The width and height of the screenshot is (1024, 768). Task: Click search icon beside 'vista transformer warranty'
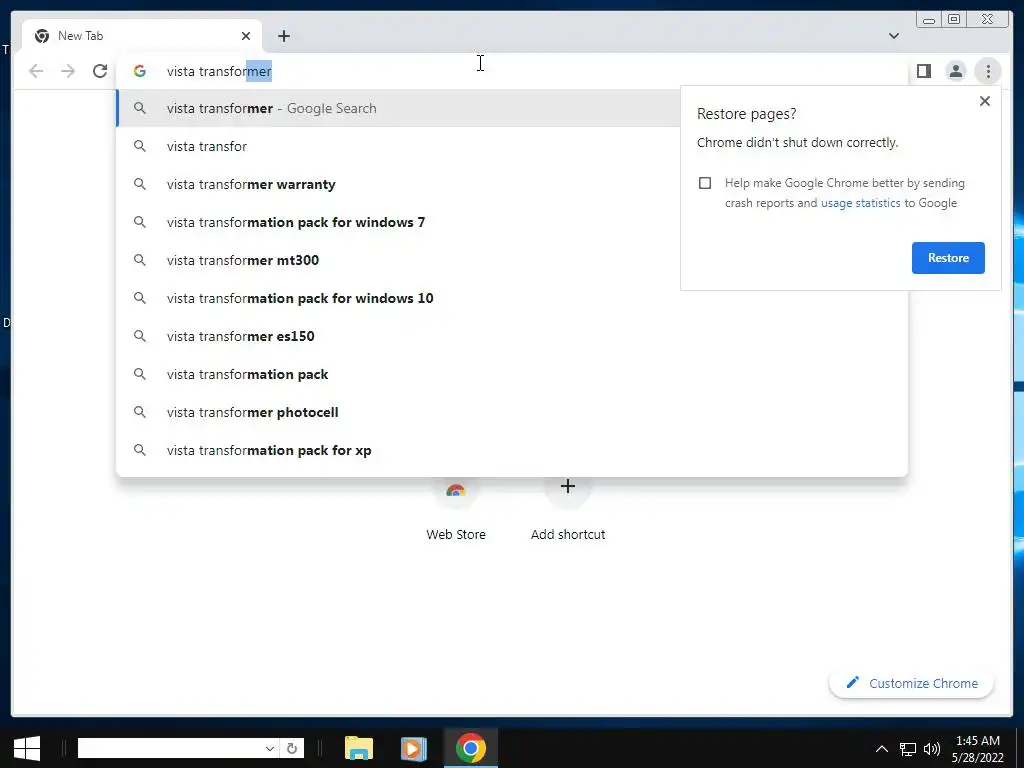(140, 184)
